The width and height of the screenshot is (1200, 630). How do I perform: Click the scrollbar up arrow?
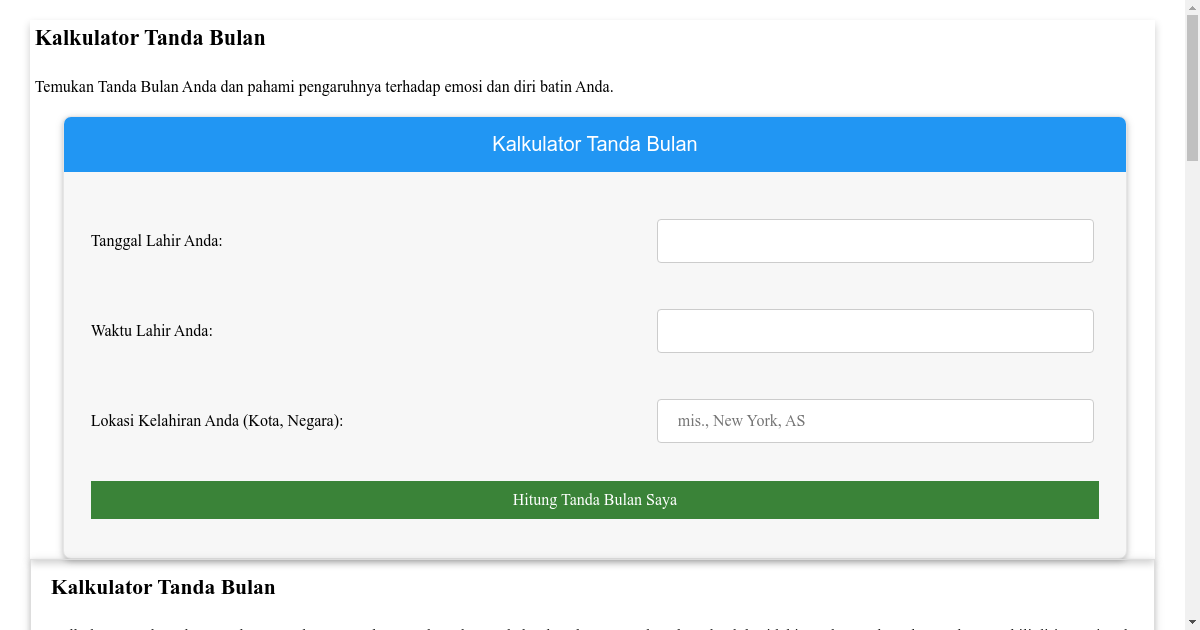point(1192,7)
